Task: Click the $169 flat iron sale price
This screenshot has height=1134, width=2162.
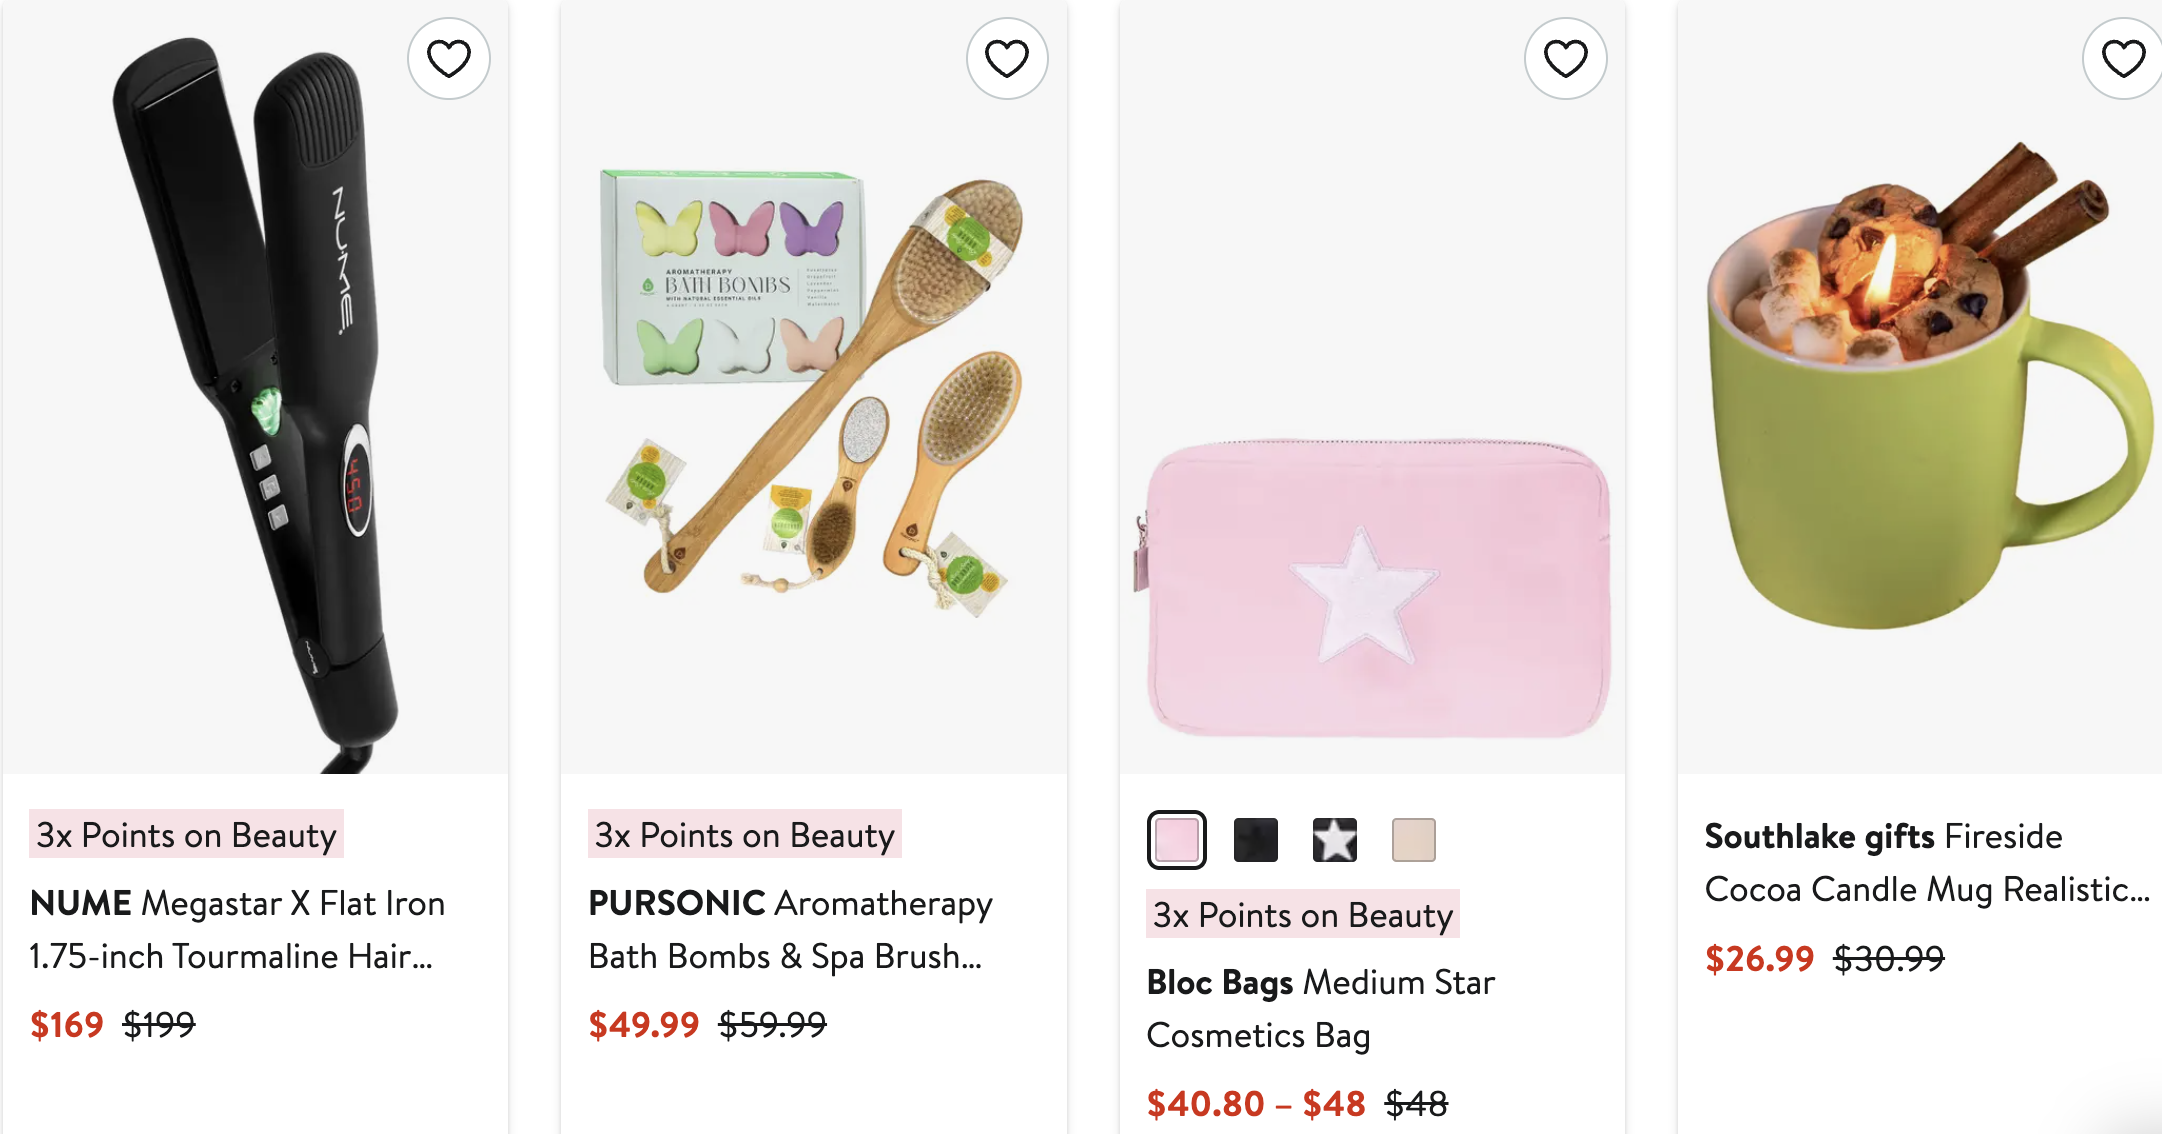Action: [x=67, y=1025]
